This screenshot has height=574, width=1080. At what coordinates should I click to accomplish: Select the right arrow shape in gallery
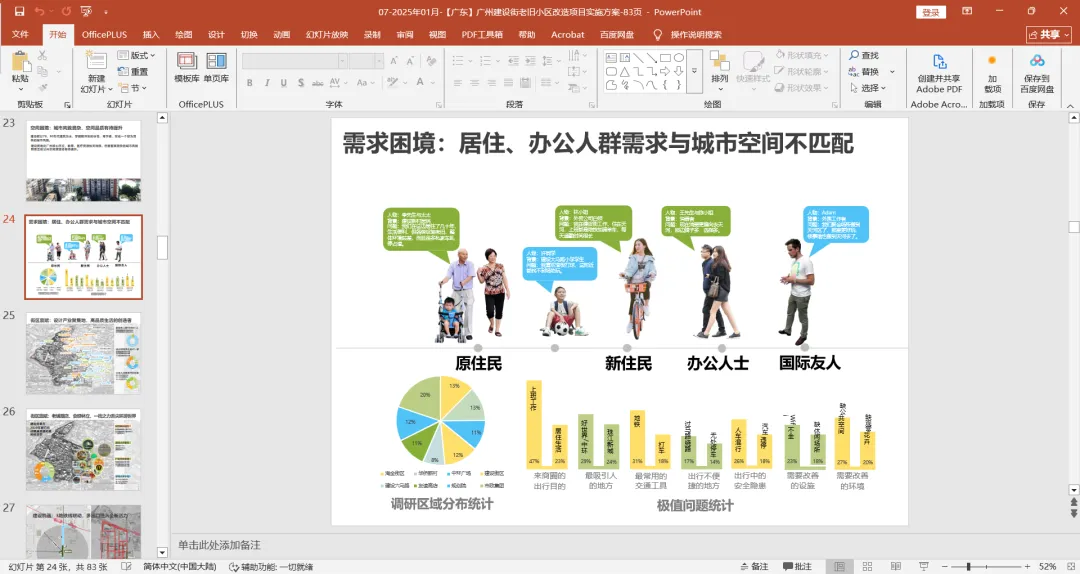click(x=665, y=72)
